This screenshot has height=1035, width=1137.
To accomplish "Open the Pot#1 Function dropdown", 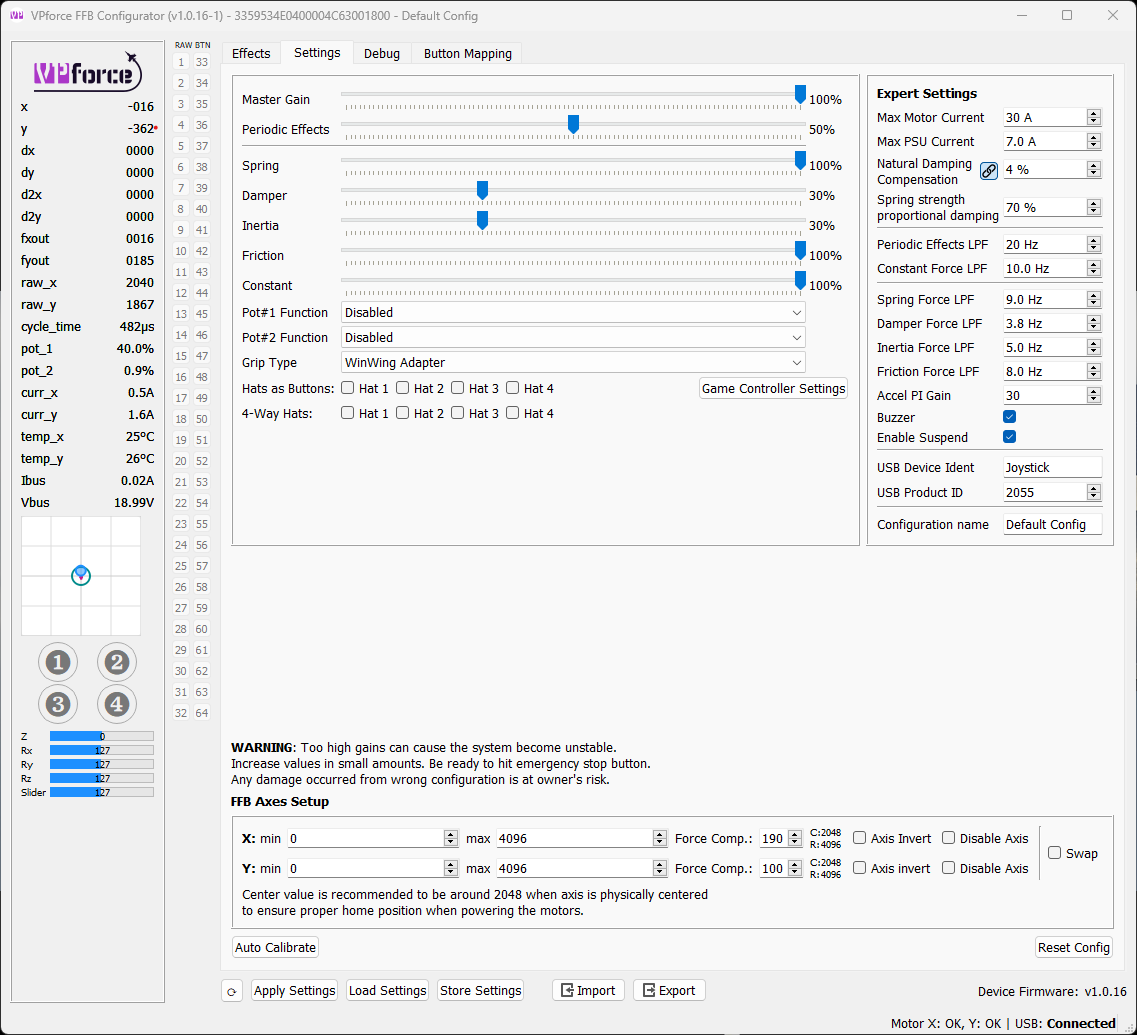I will pyautogui.click(x=571, y=312).
